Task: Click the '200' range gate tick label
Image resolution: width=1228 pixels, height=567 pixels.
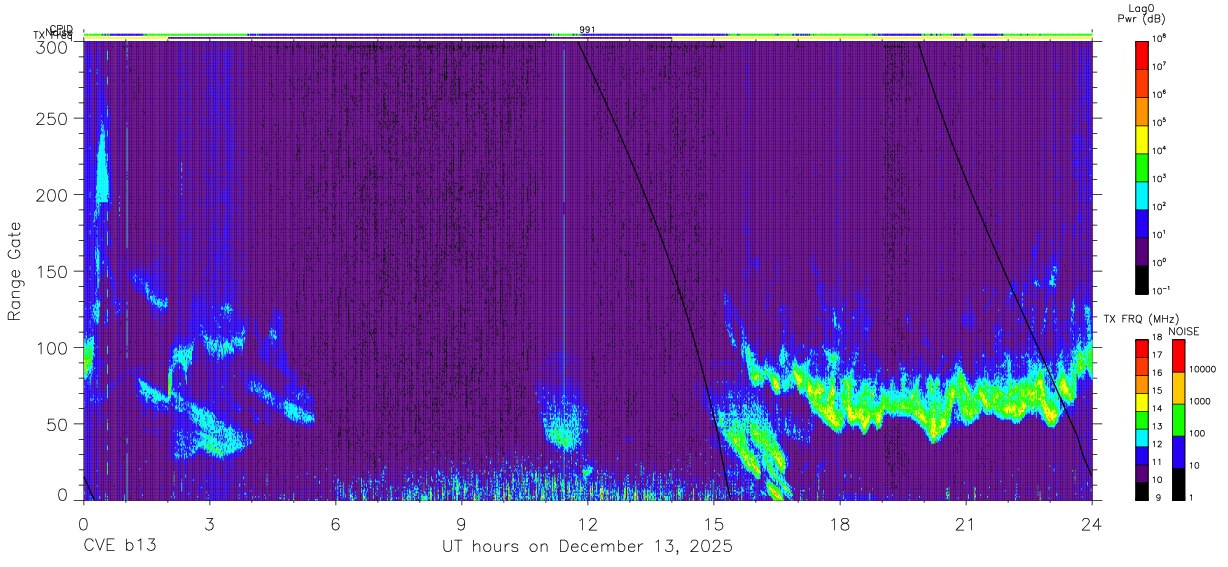Action: tap(52, 195)
